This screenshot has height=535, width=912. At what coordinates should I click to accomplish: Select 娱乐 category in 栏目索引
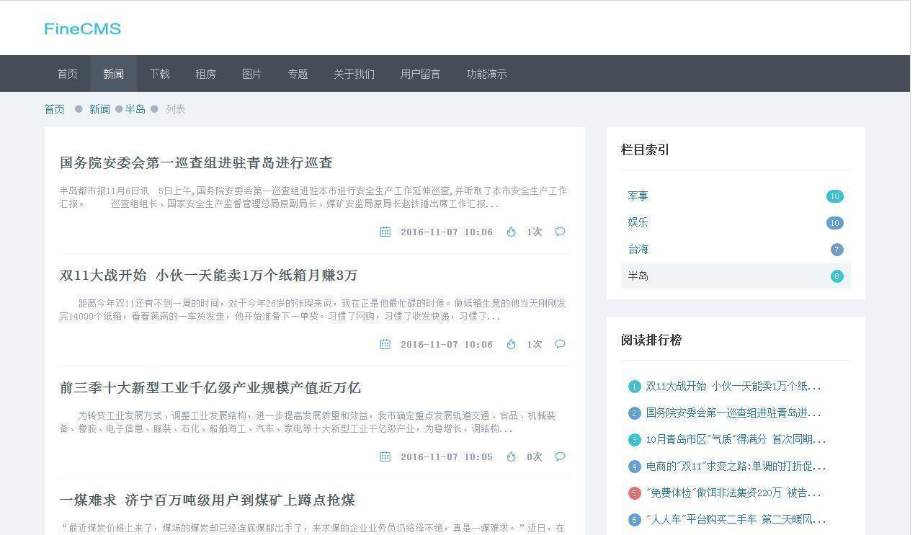click(638, 222)
